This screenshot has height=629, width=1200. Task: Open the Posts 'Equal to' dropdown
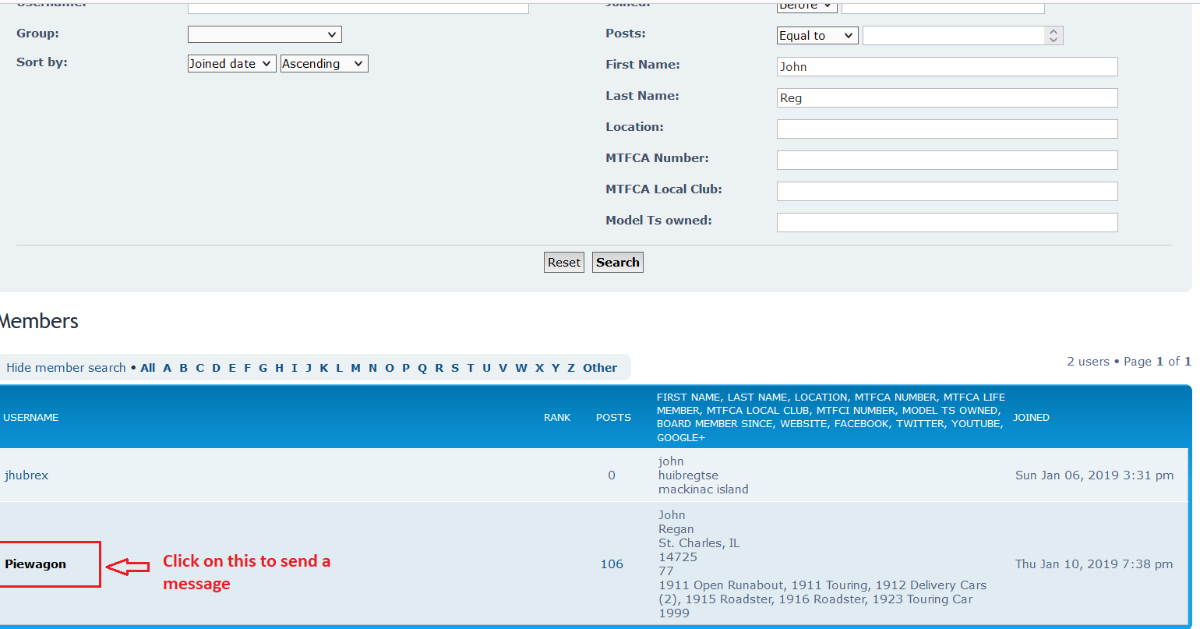[817, 36]
